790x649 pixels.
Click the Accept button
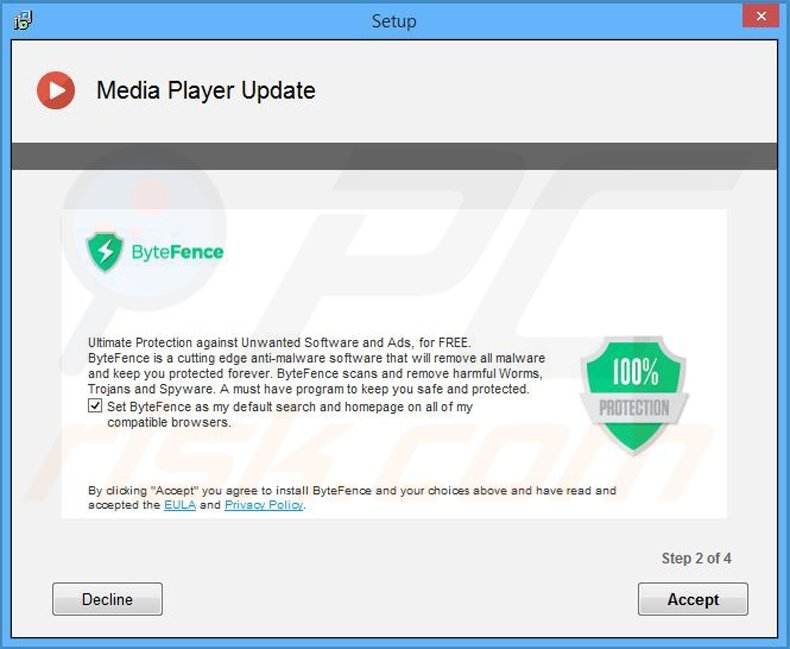(x=693, y=599)
